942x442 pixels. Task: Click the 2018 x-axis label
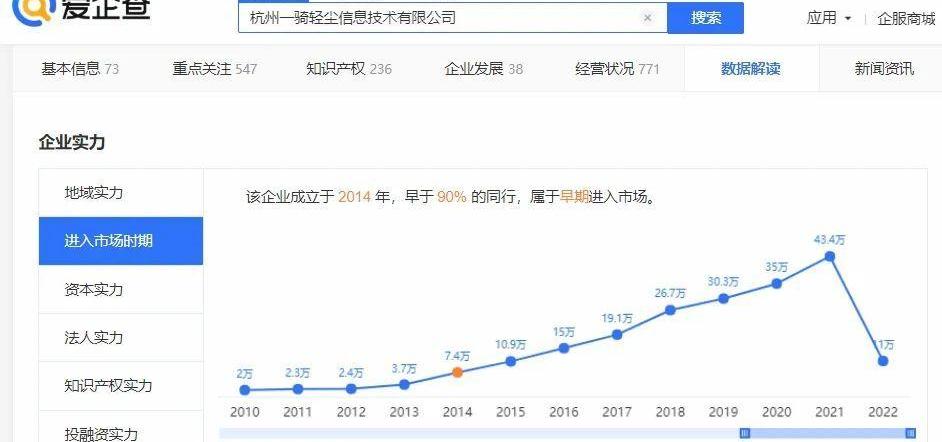click(670, 412)
